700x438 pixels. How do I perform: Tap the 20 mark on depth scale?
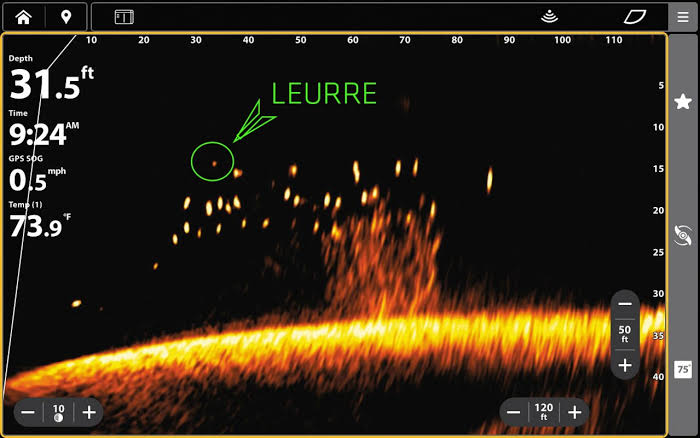point(658,210)
